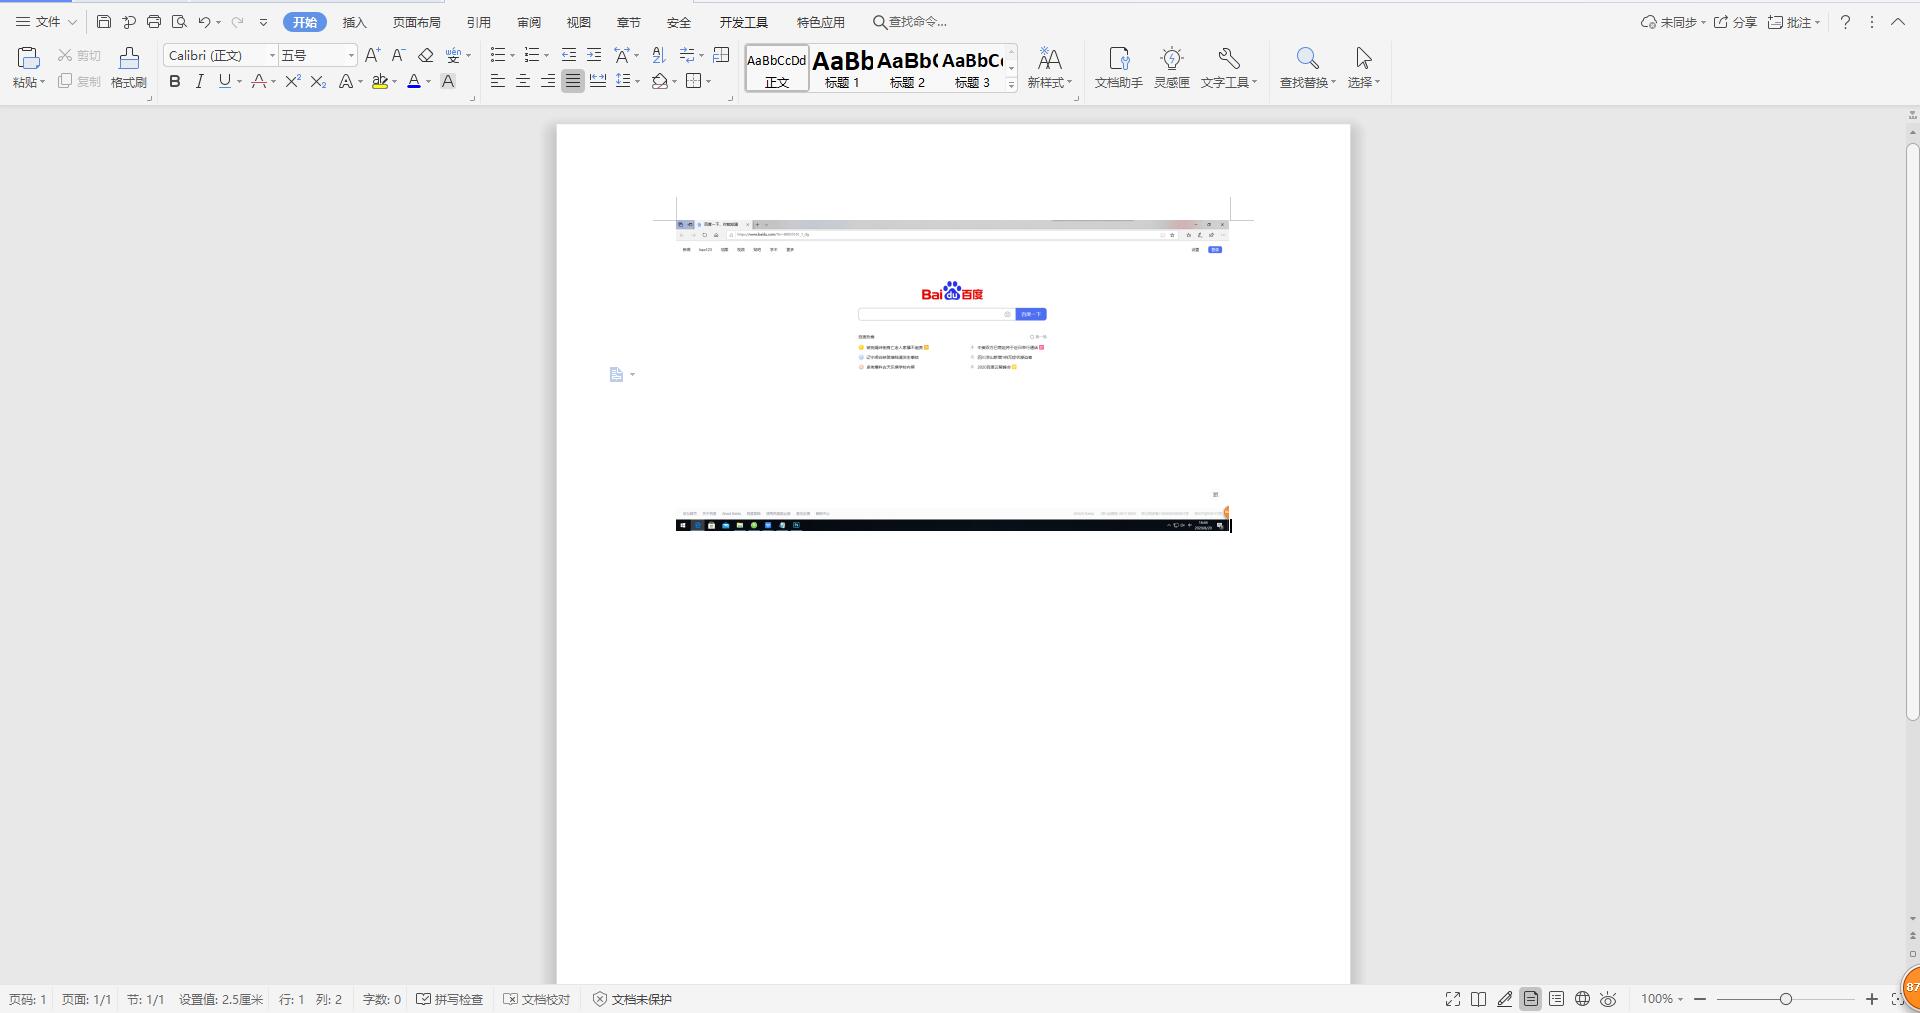Apply the Heading 1 style
The width and height of the screenshot is (1920, 1013).
tap(842, 69)
